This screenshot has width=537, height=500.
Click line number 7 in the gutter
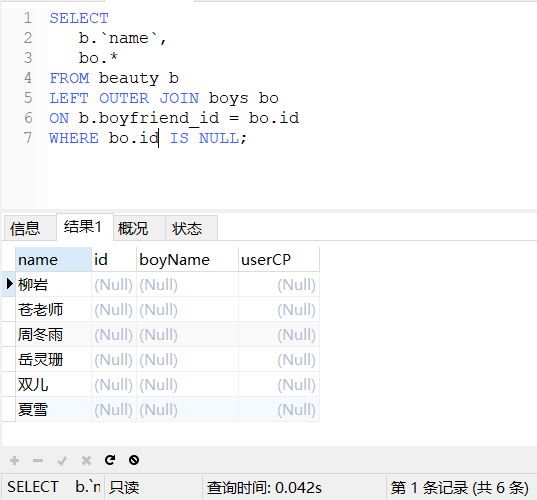pos(28,138)
